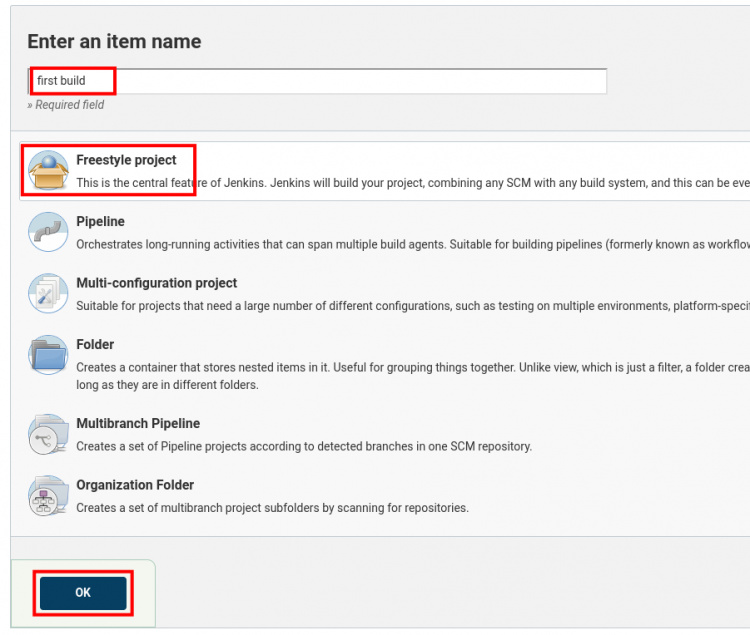
Task: Click the Multibranch Pipeline description text
Action: [x=304, y=446]
